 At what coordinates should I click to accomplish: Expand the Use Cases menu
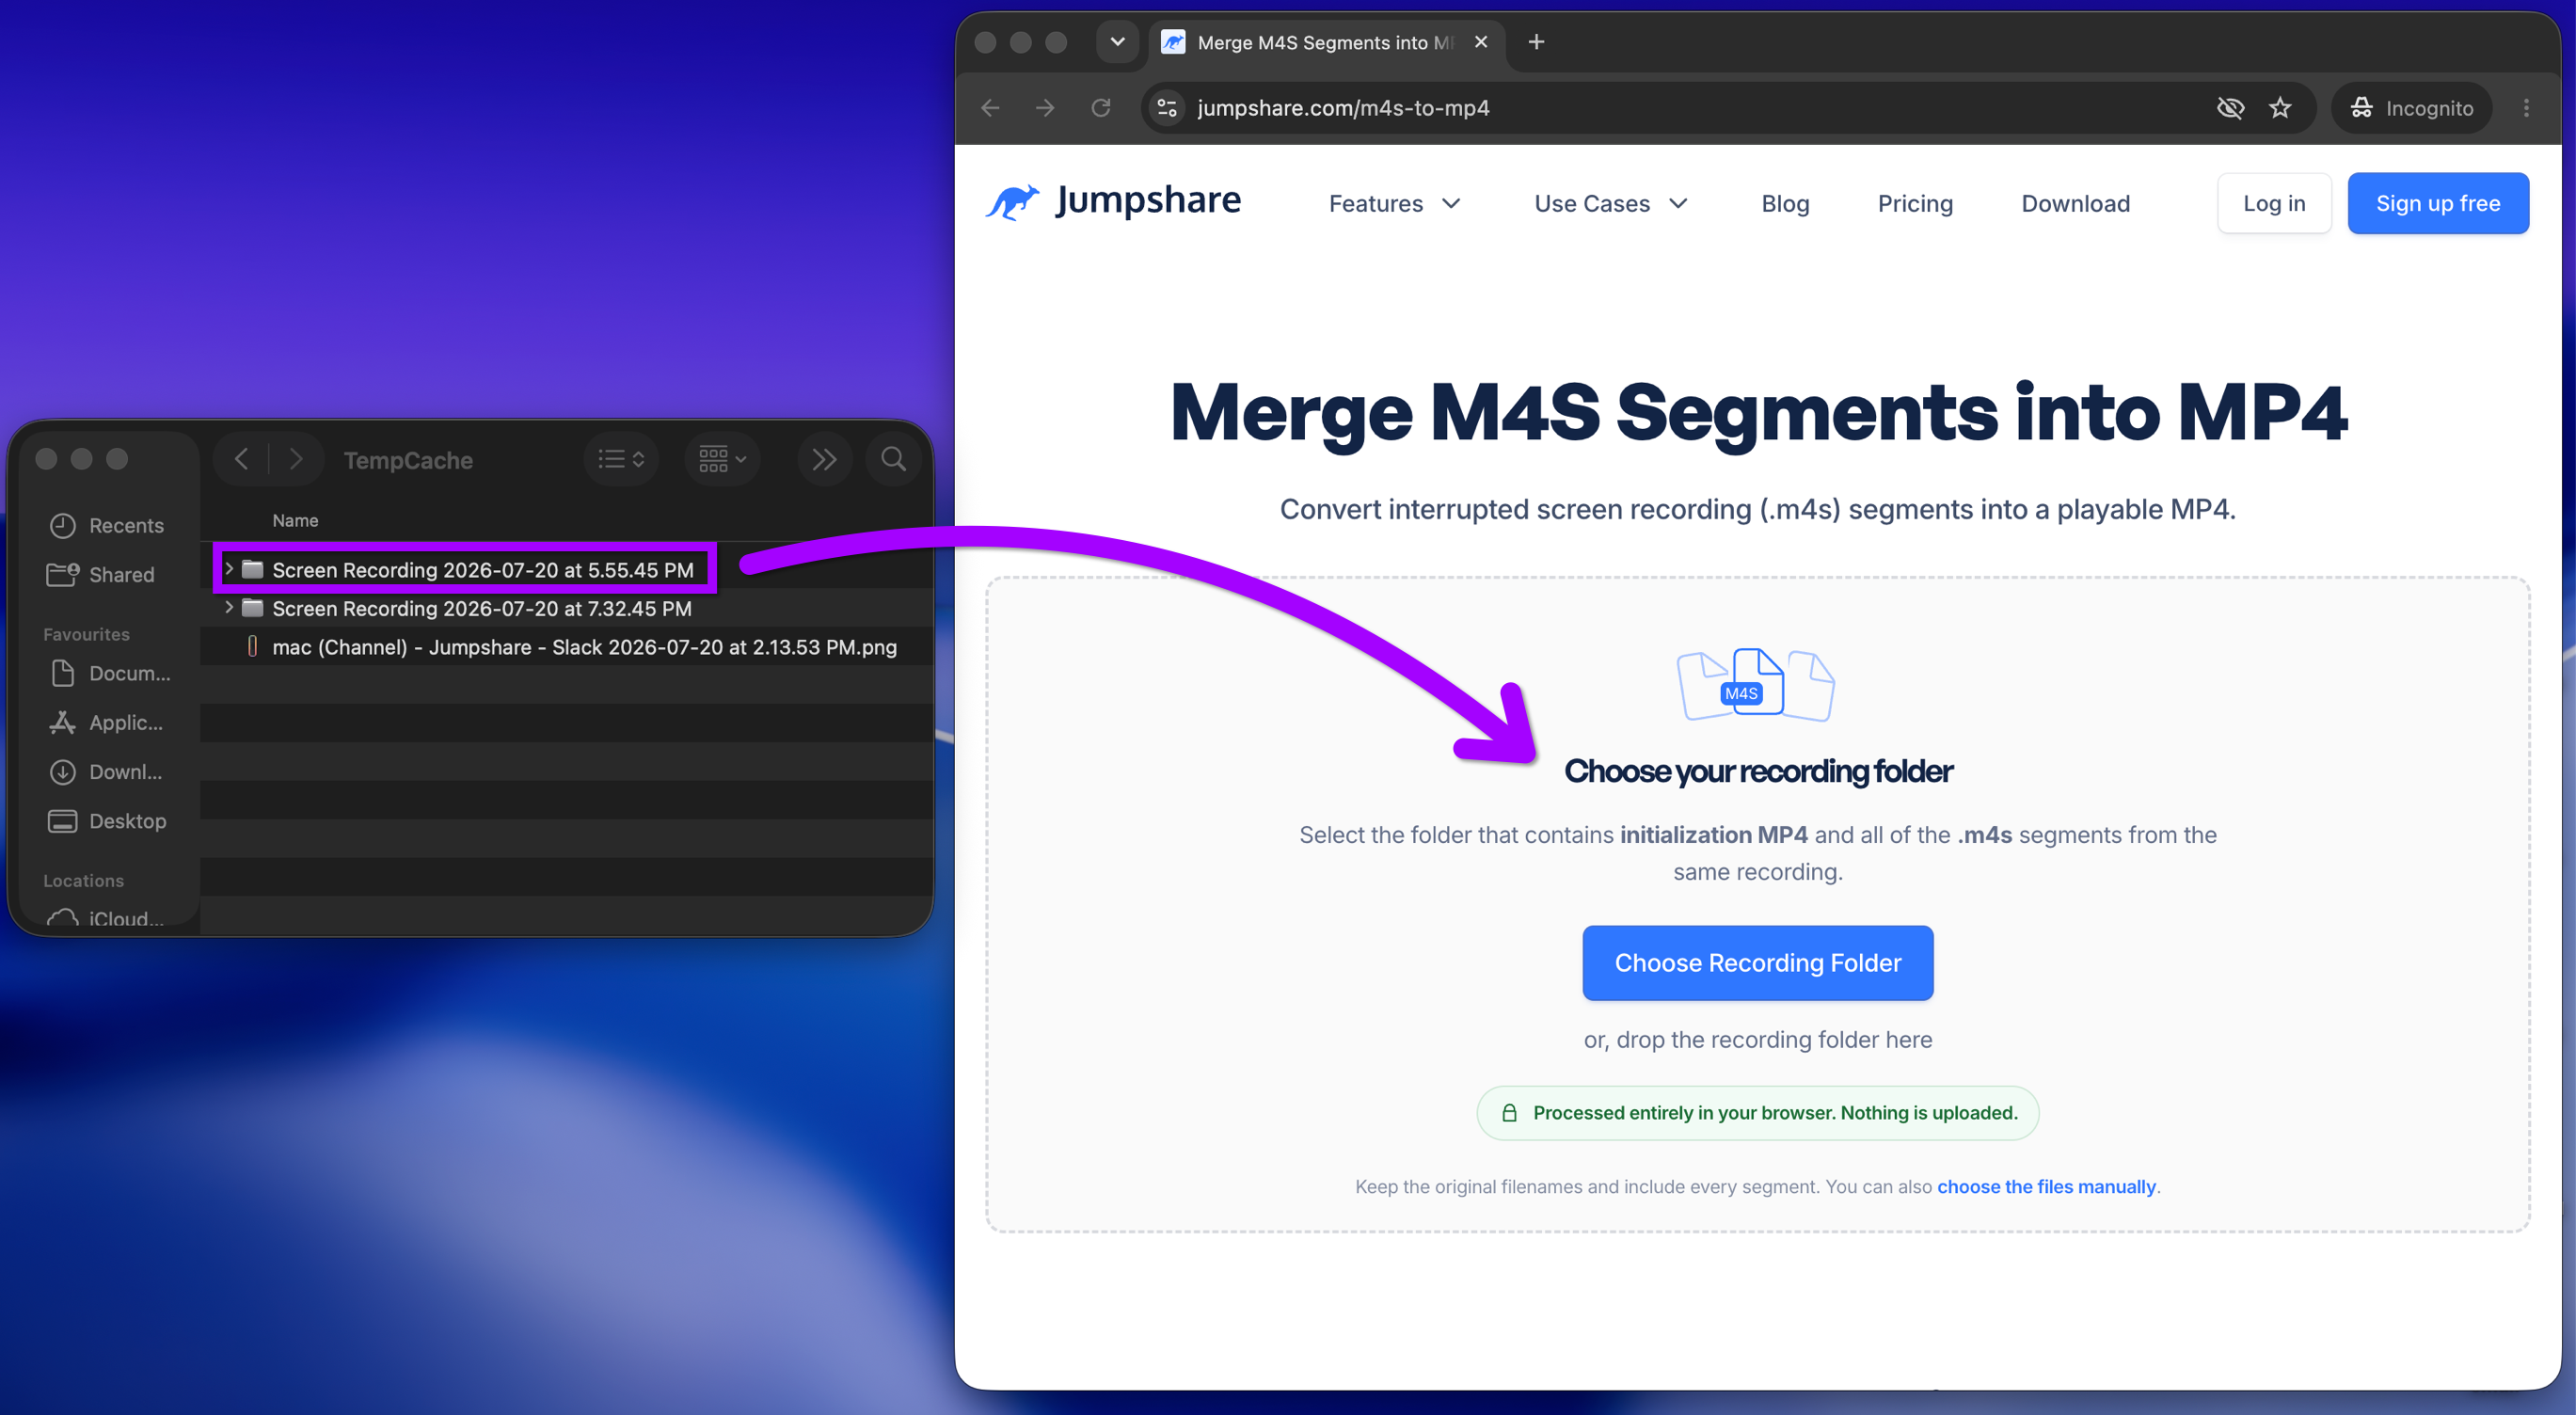click(x=1611, y=204)
